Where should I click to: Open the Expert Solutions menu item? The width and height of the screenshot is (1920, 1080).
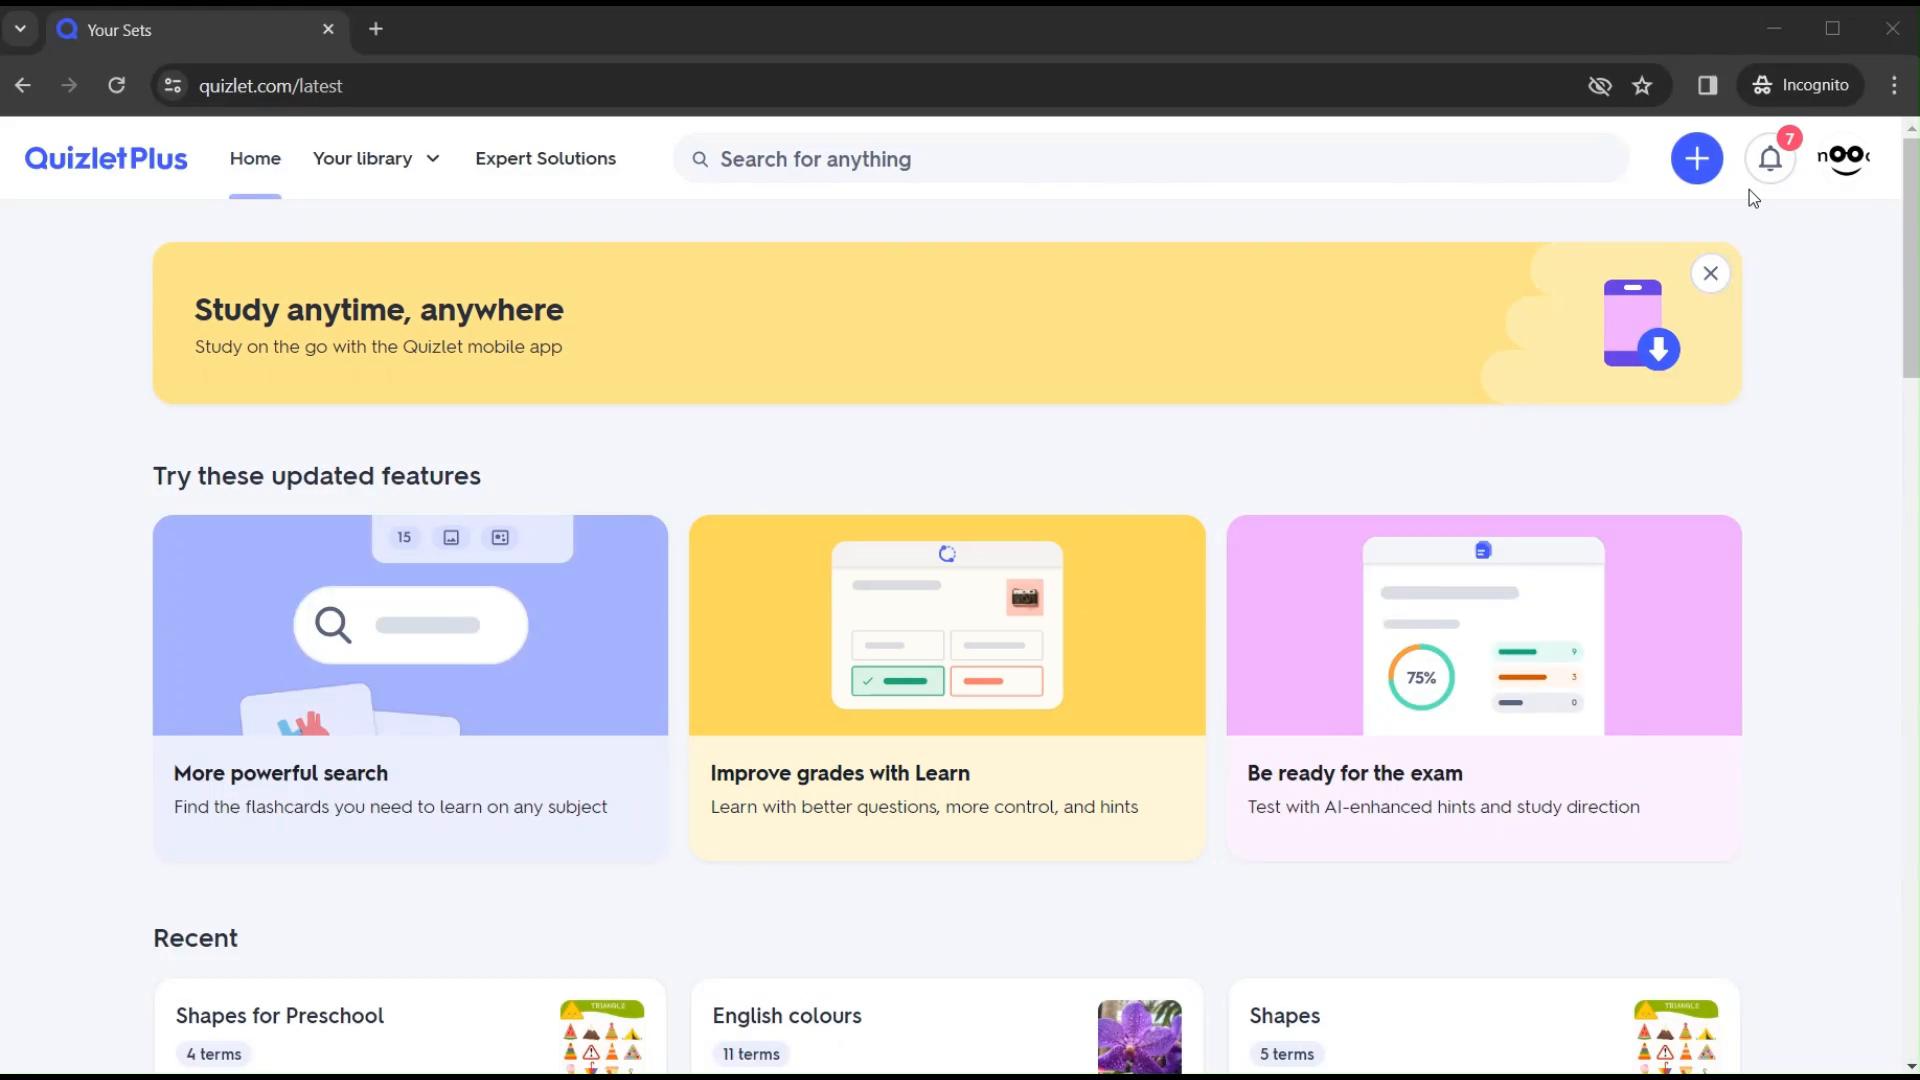545,158
